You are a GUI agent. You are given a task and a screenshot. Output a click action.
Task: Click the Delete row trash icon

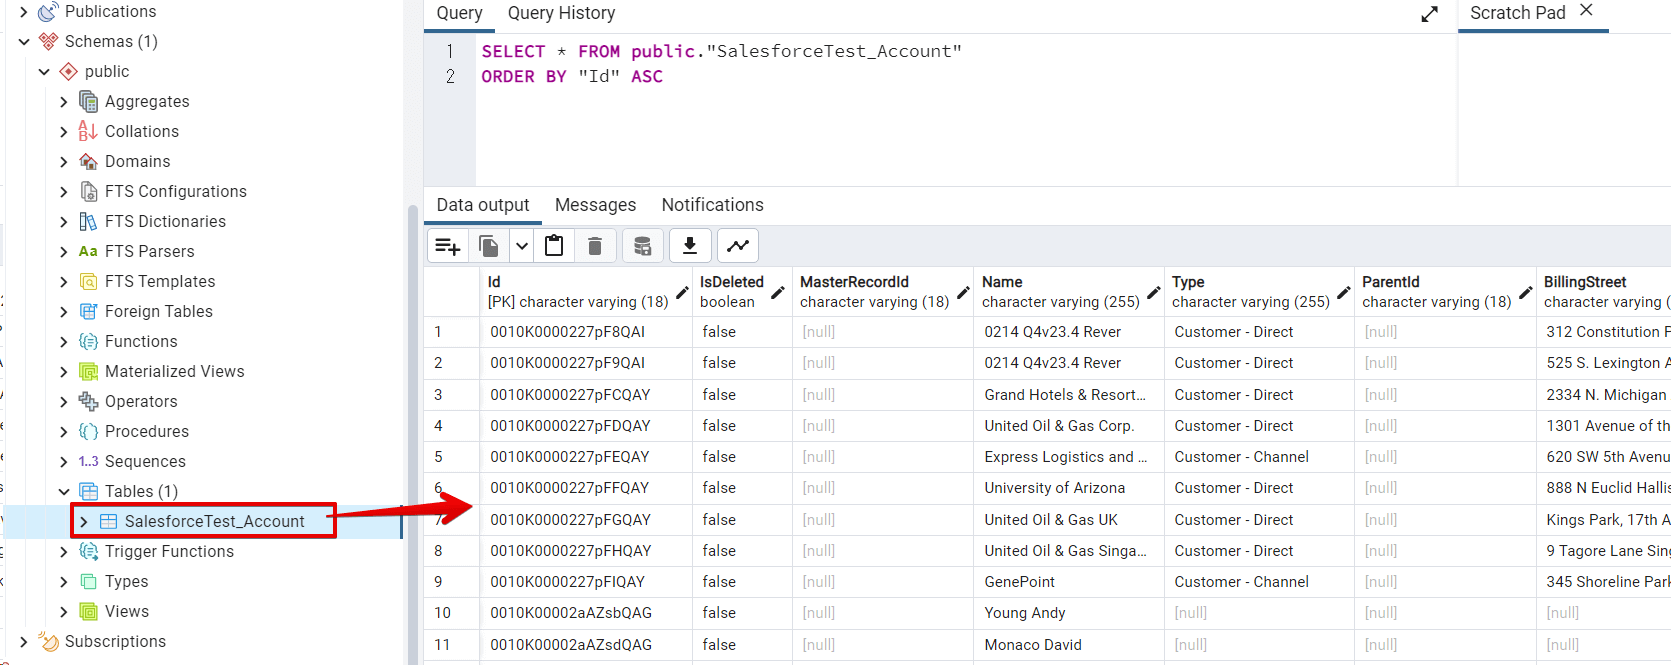(x=595, y=246)
